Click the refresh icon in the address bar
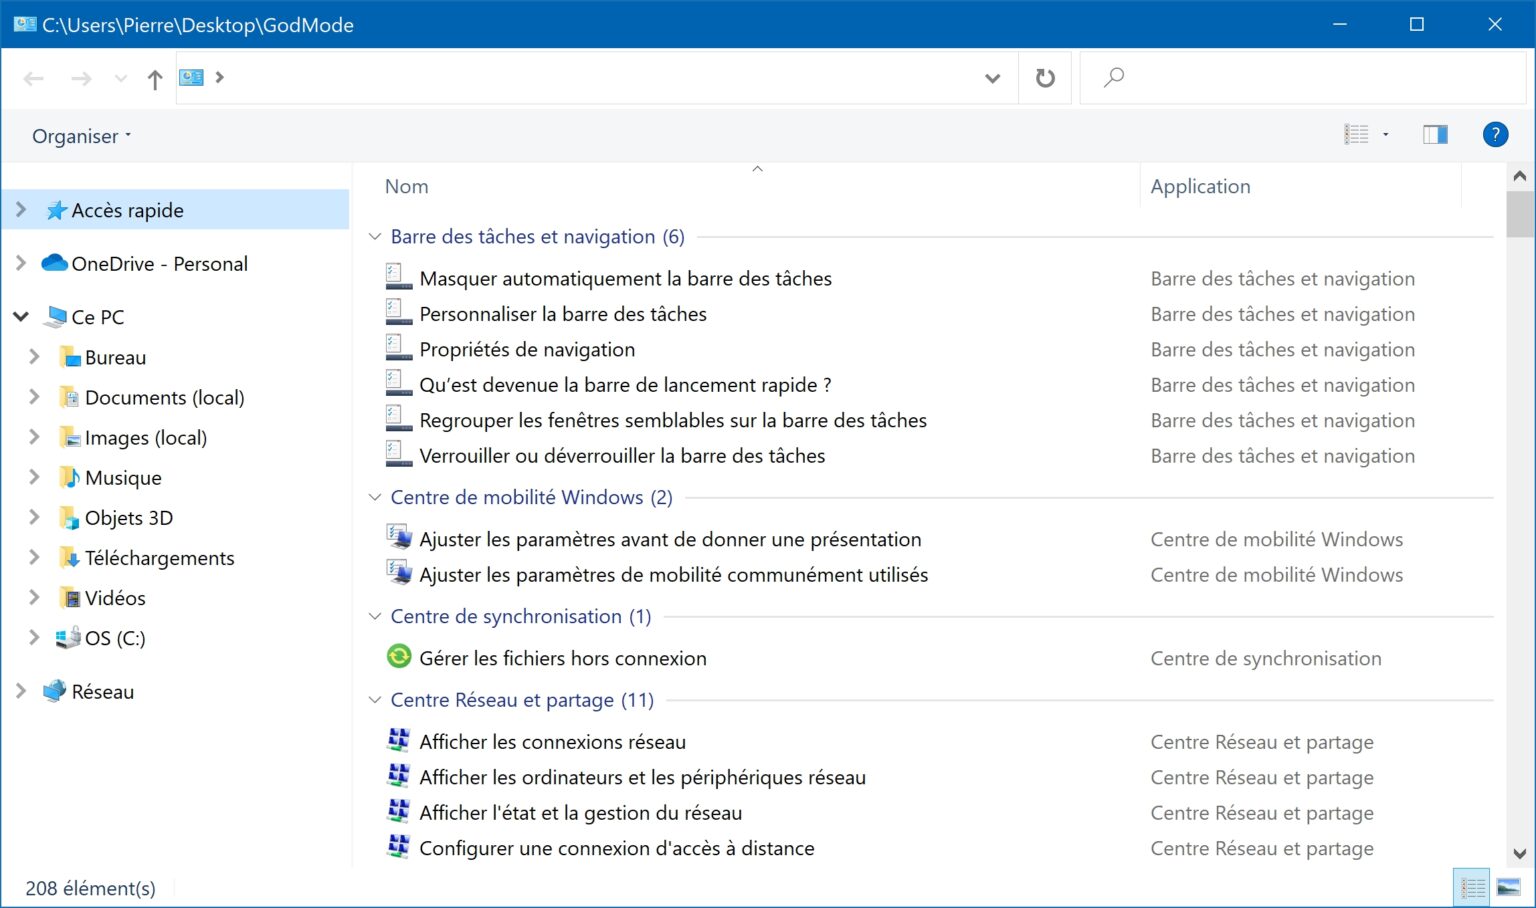Viewport: 1536px width, 908px height. (1044, 78)
